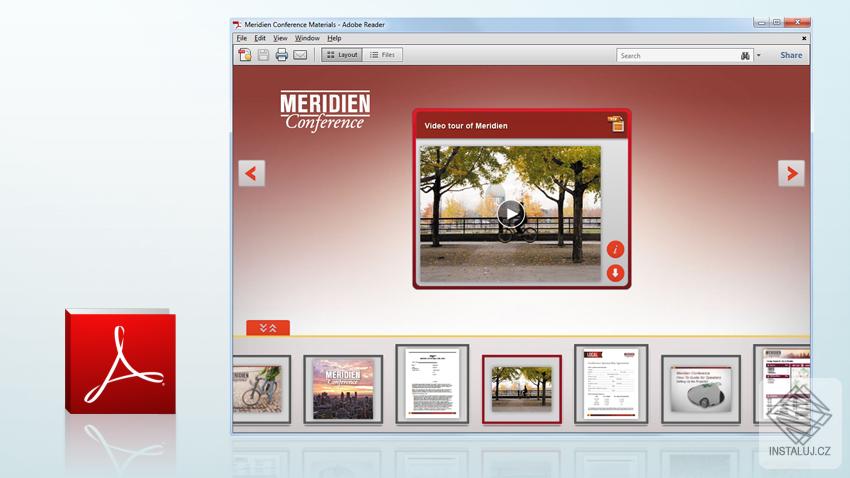Open the File menu

pyautogui.click(x=242, y=38)
